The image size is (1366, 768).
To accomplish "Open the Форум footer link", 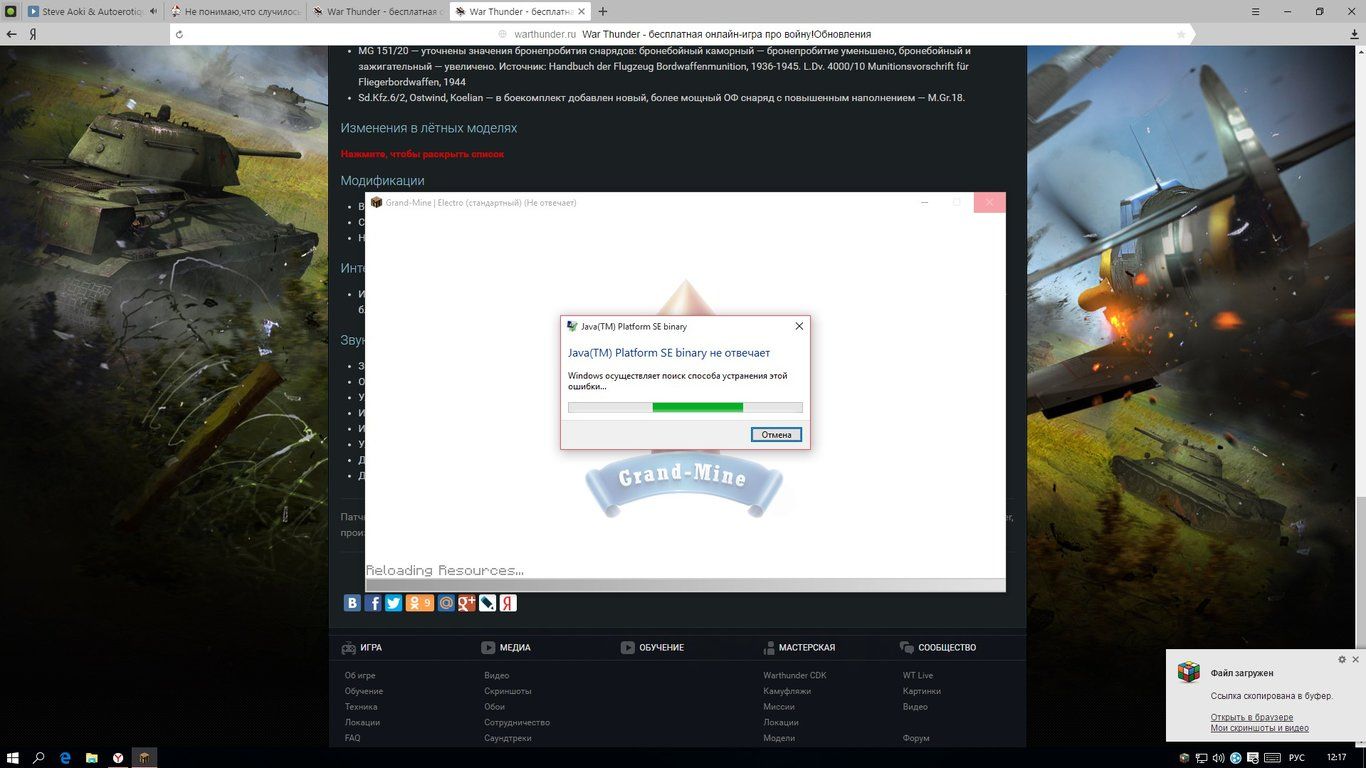I will 916,738.
